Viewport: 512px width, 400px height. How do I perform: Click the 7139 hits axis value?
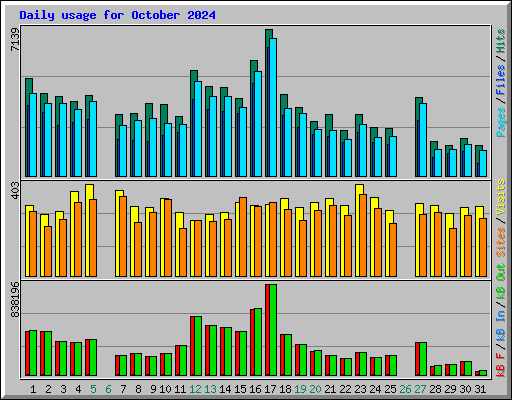(15, 39)
